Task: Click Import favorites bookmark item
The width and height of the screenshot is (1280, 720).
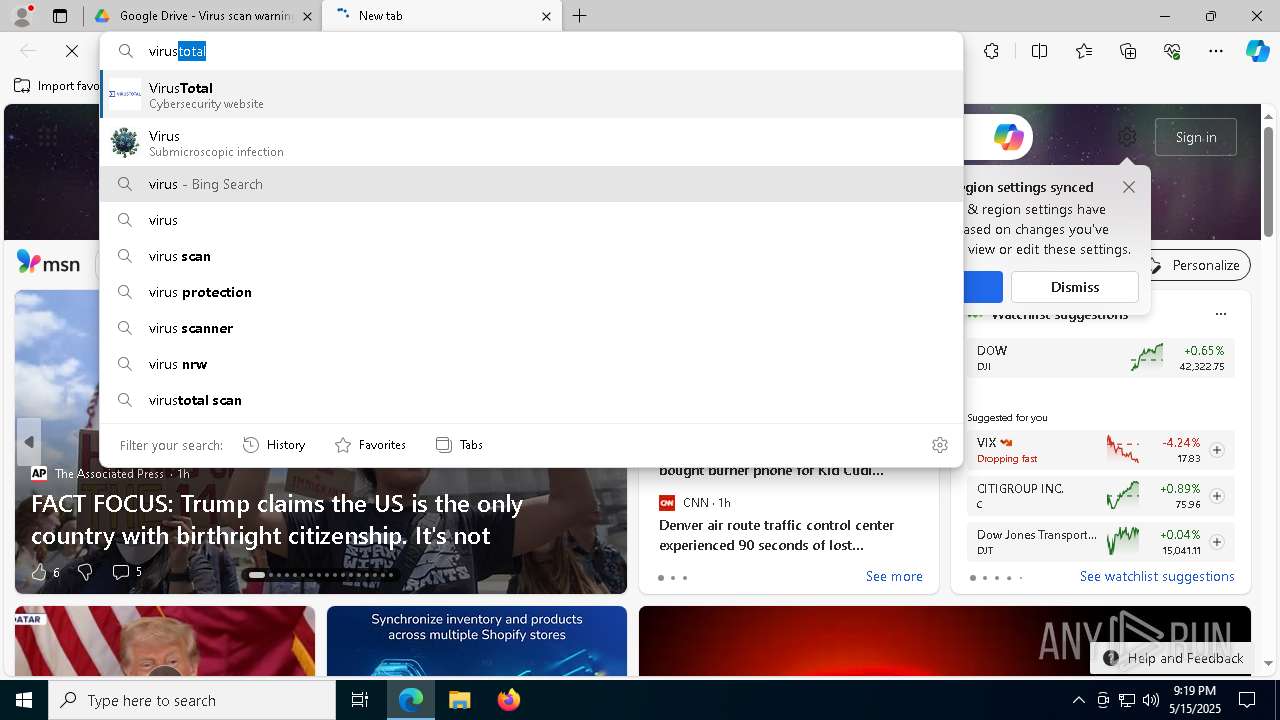Action: [x=57, y=86]
